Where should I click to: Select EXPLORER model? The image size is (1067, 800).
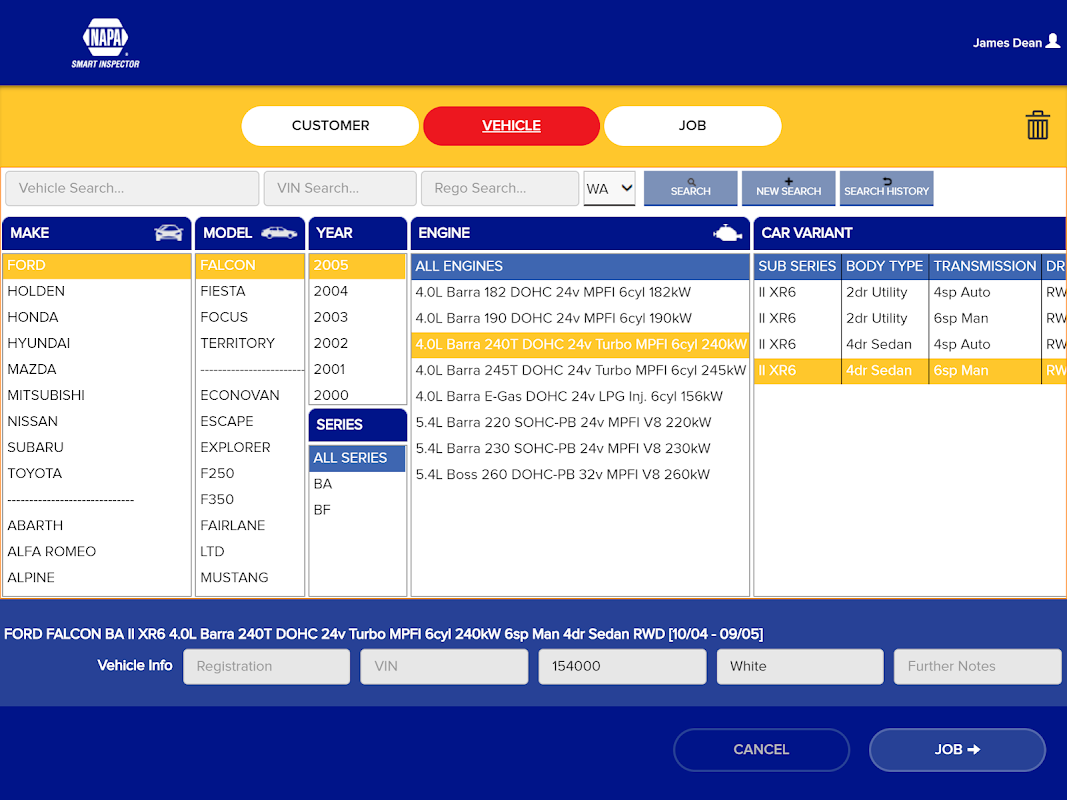click(250, 447)
